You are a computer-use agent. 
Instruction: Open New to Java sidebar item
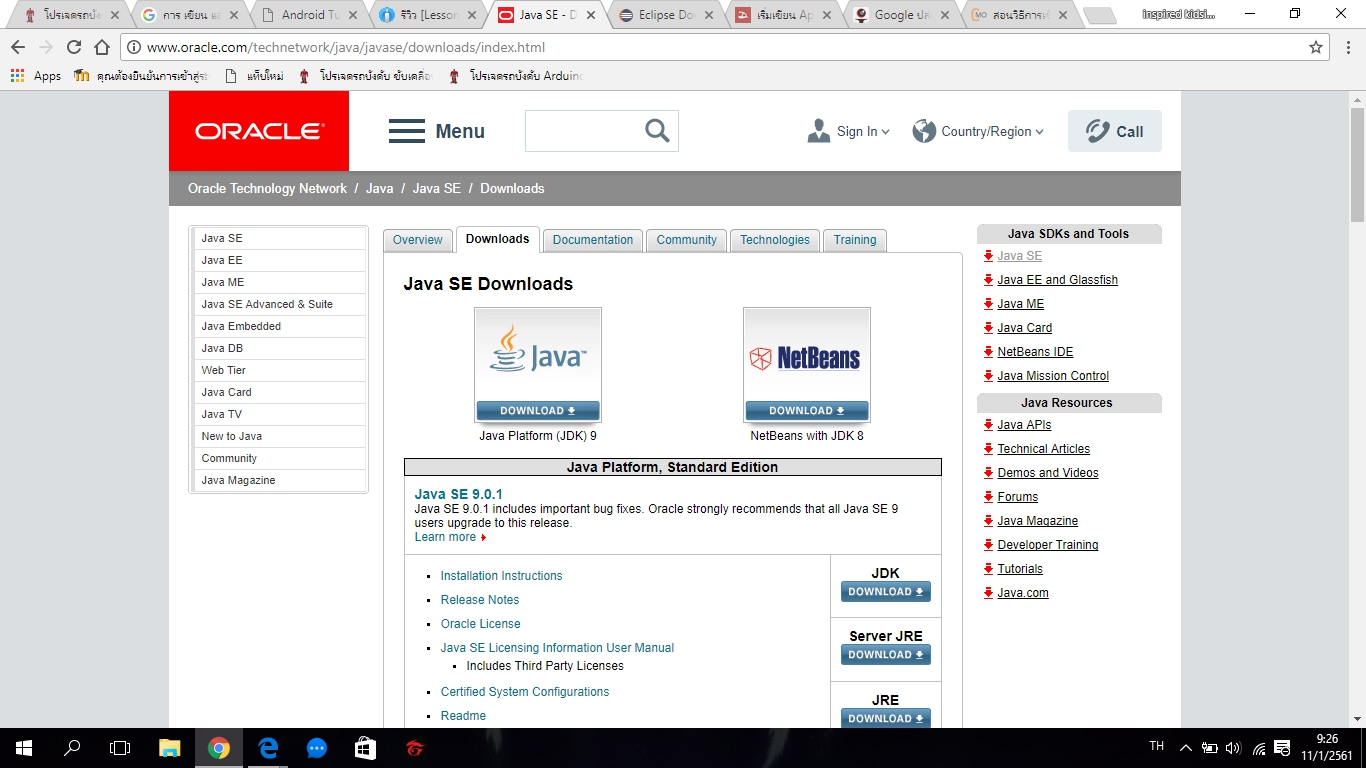click(x=279, y=436)
